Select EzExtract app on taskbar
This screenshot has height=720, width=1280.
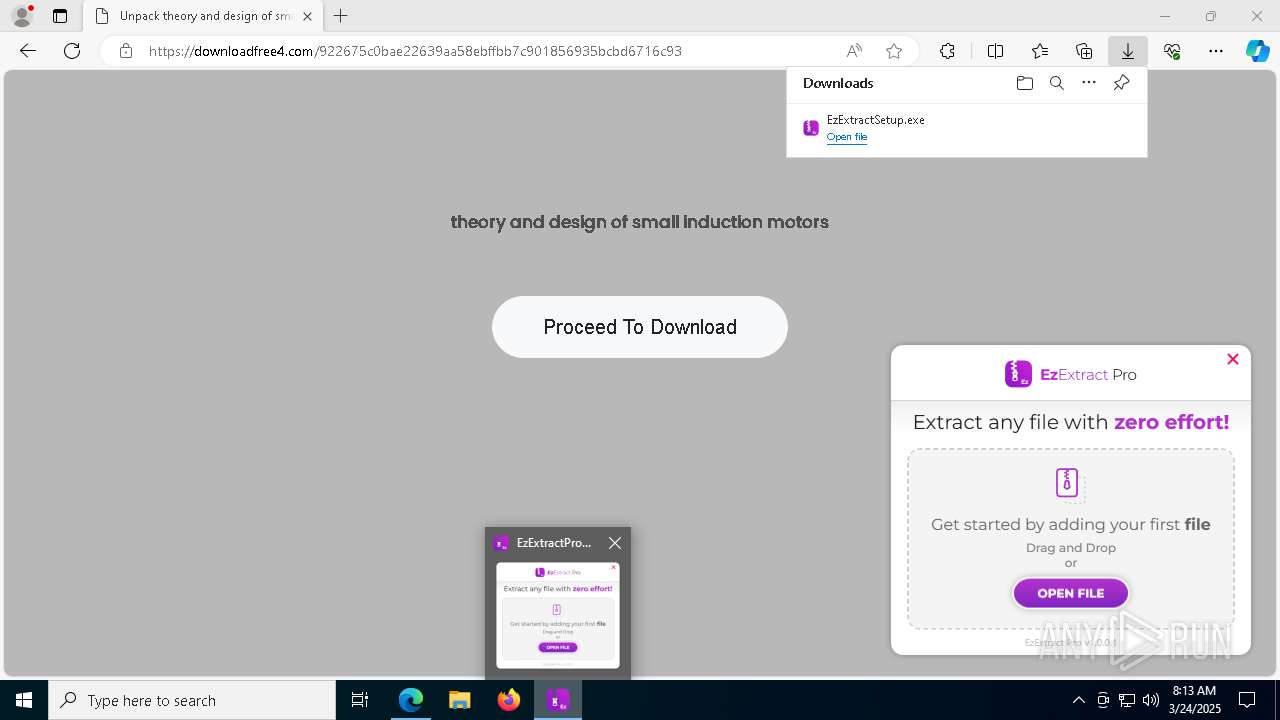tap(558, 700)
